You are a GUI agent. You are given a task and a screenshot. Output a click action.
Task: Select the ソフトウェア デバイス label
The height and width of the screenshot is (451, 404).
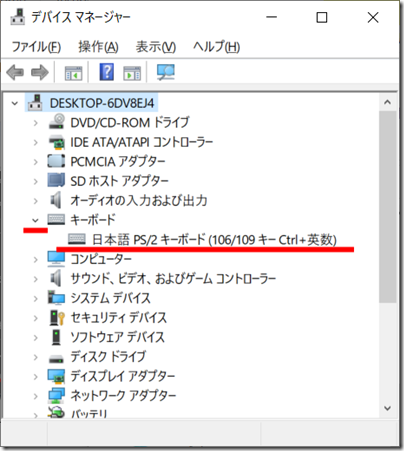pos(117,337)
